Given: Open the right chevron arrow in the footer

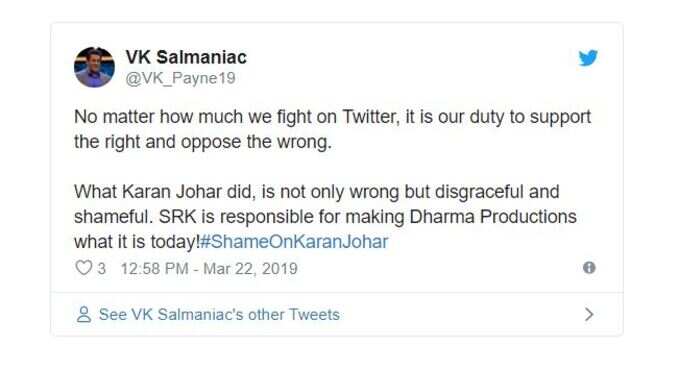Looking at the screenshot, I should click(x=588, y=314).
